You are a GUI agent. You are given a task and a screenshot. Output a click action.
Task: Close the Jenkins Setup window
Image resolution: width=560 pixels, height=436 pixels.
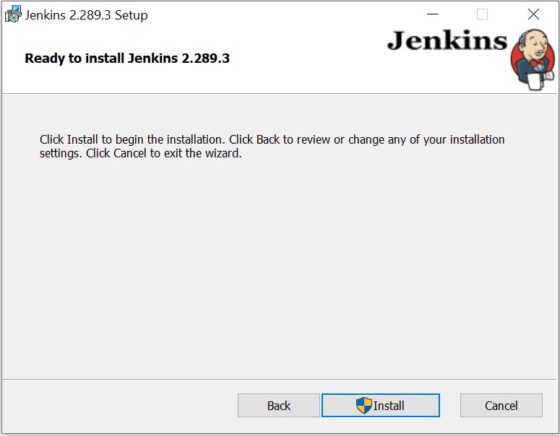534,14
